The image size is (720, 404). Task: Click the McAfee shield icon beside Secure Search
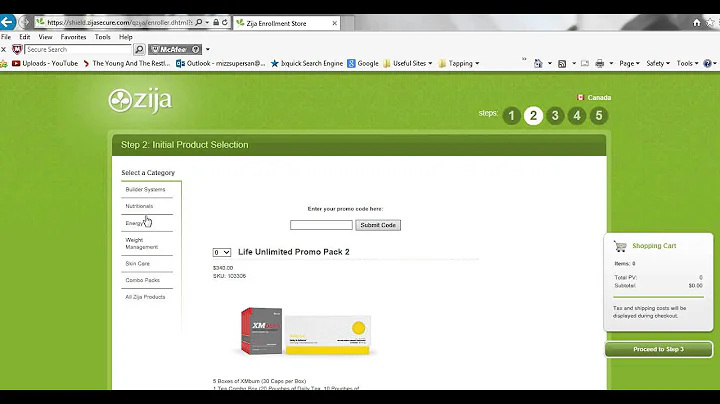[x=17, y=49]
